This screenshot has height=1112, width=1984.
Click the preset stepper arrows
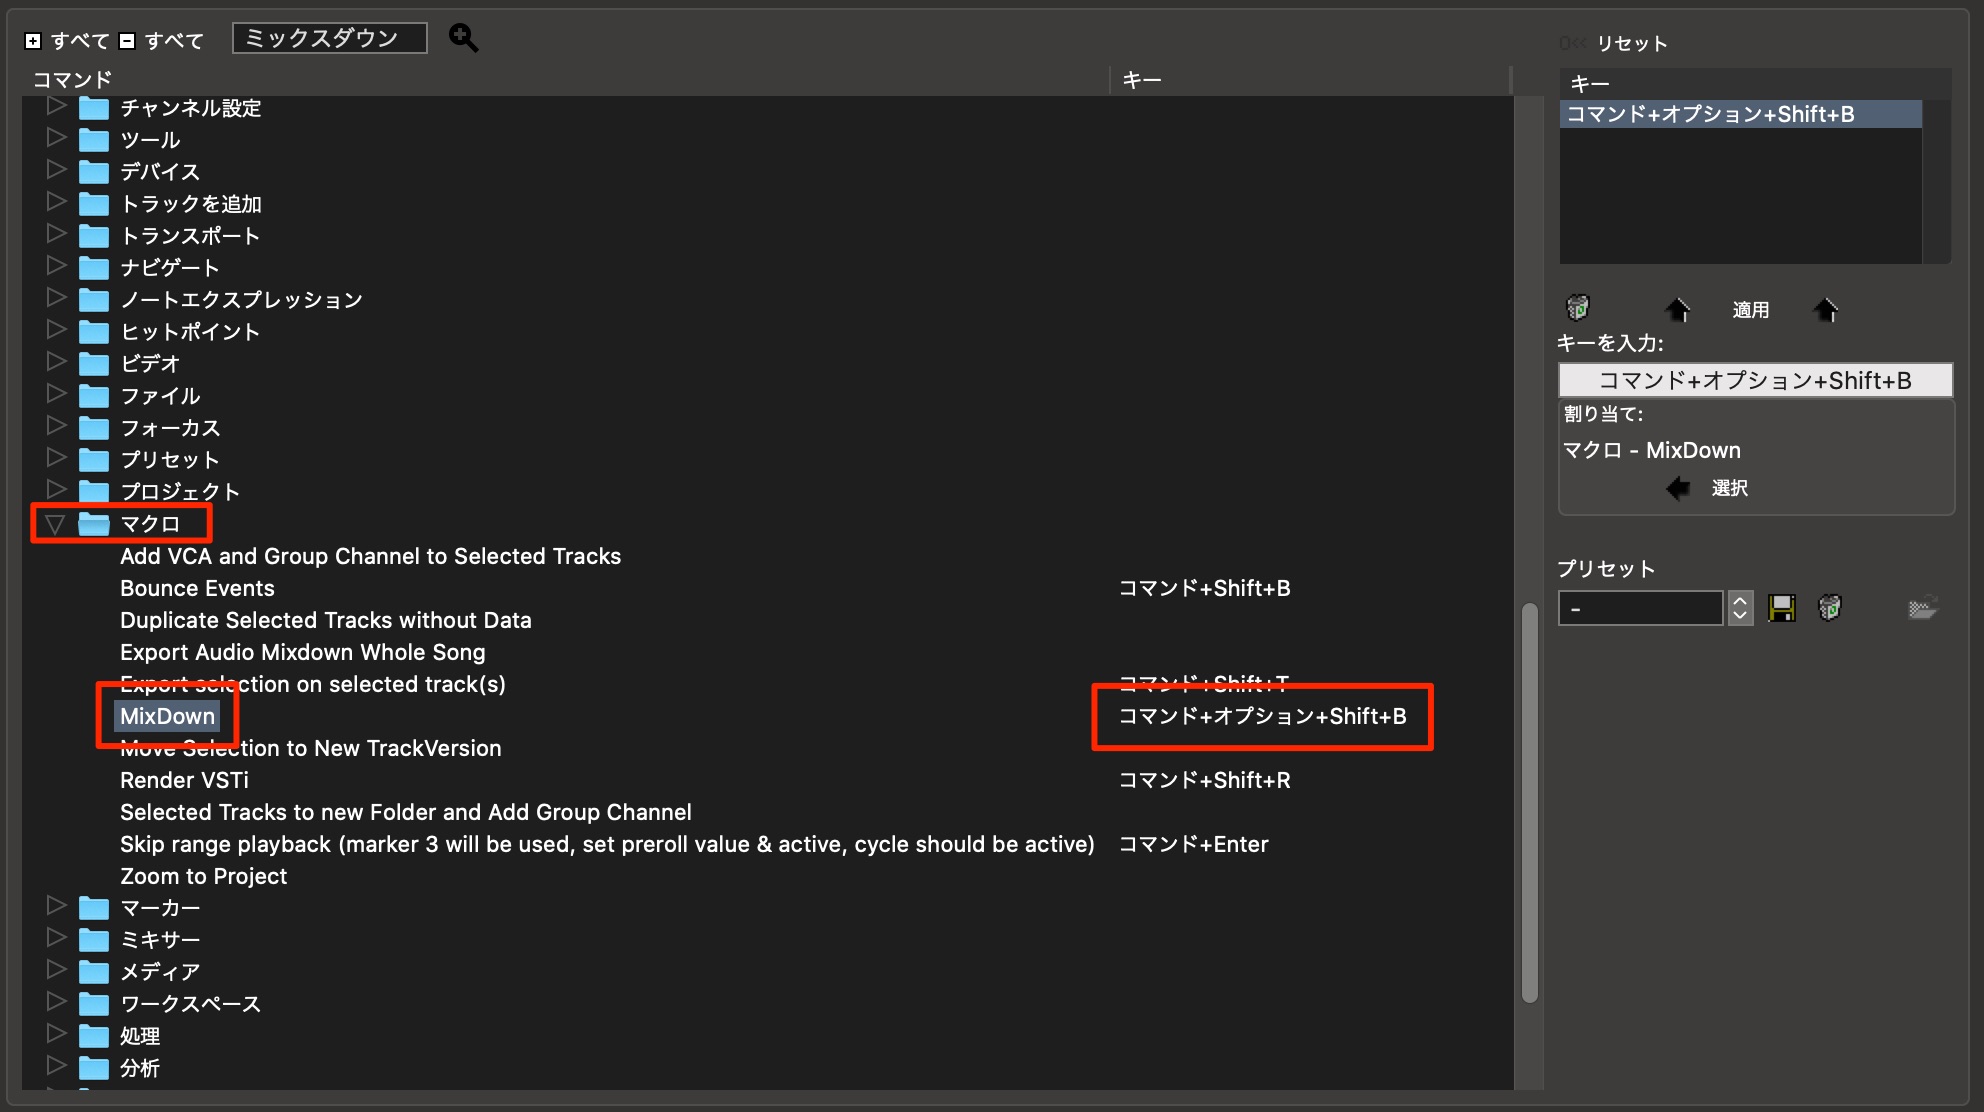[1740, 608]
